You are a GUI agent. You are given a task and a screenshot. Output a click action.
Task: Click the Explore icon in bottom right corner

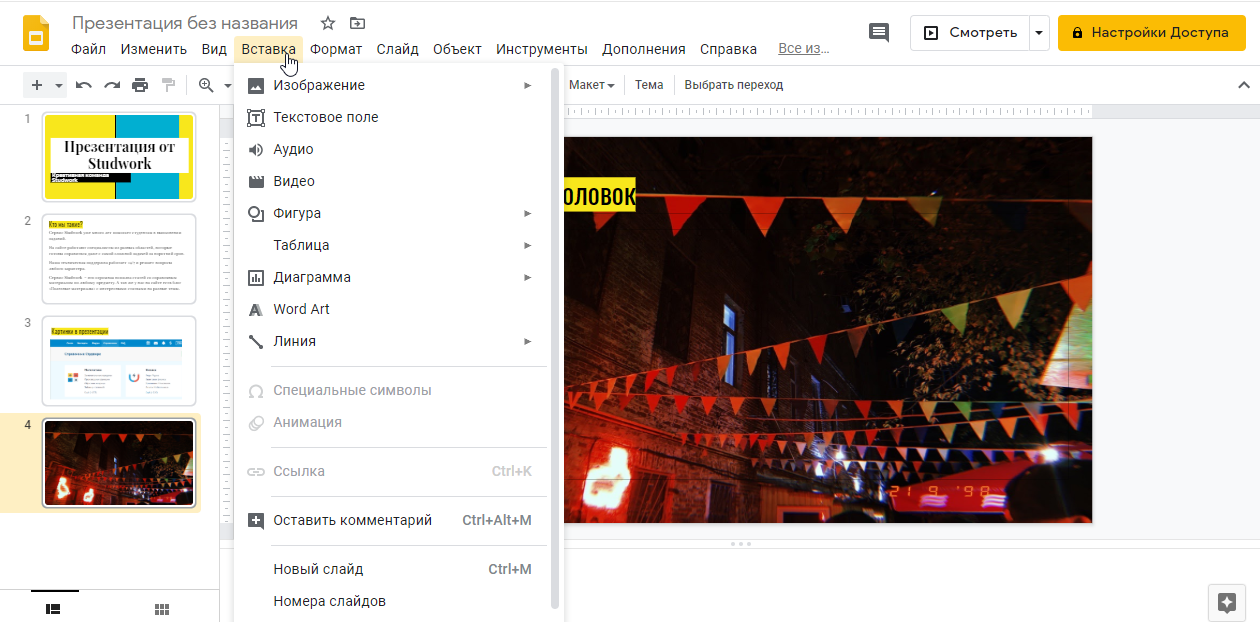(1226, 602)
